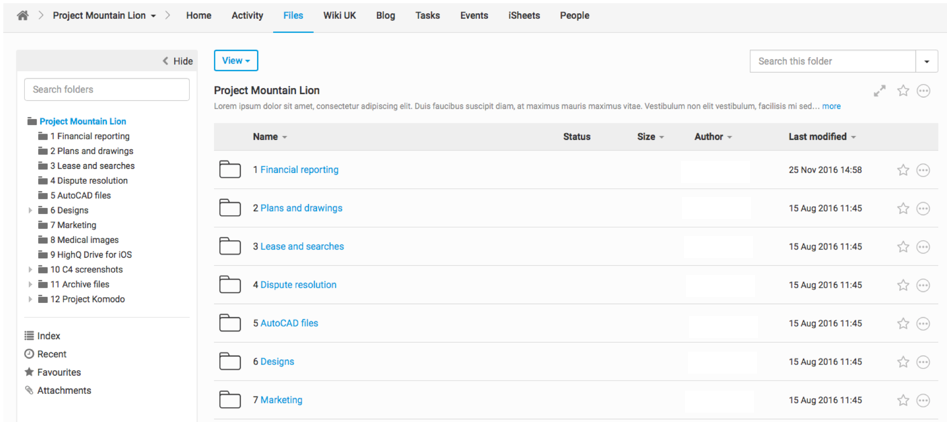Image resolution: width=947 pixels, height=422 pixels.
Task: Open more actions menu for 7 Marketing
Action: (x=923, y=400)
